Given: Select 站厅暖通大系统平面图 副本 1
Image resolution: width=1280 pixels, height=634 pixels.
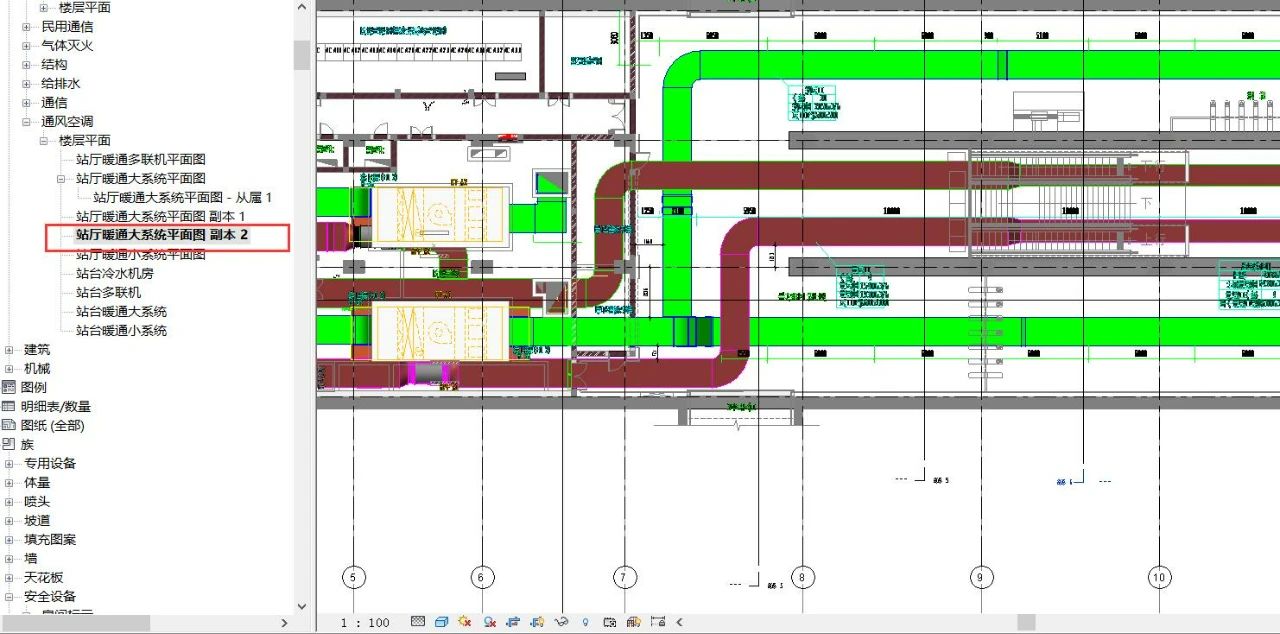Looking at the screenshot, I should [x=160, y=216].
